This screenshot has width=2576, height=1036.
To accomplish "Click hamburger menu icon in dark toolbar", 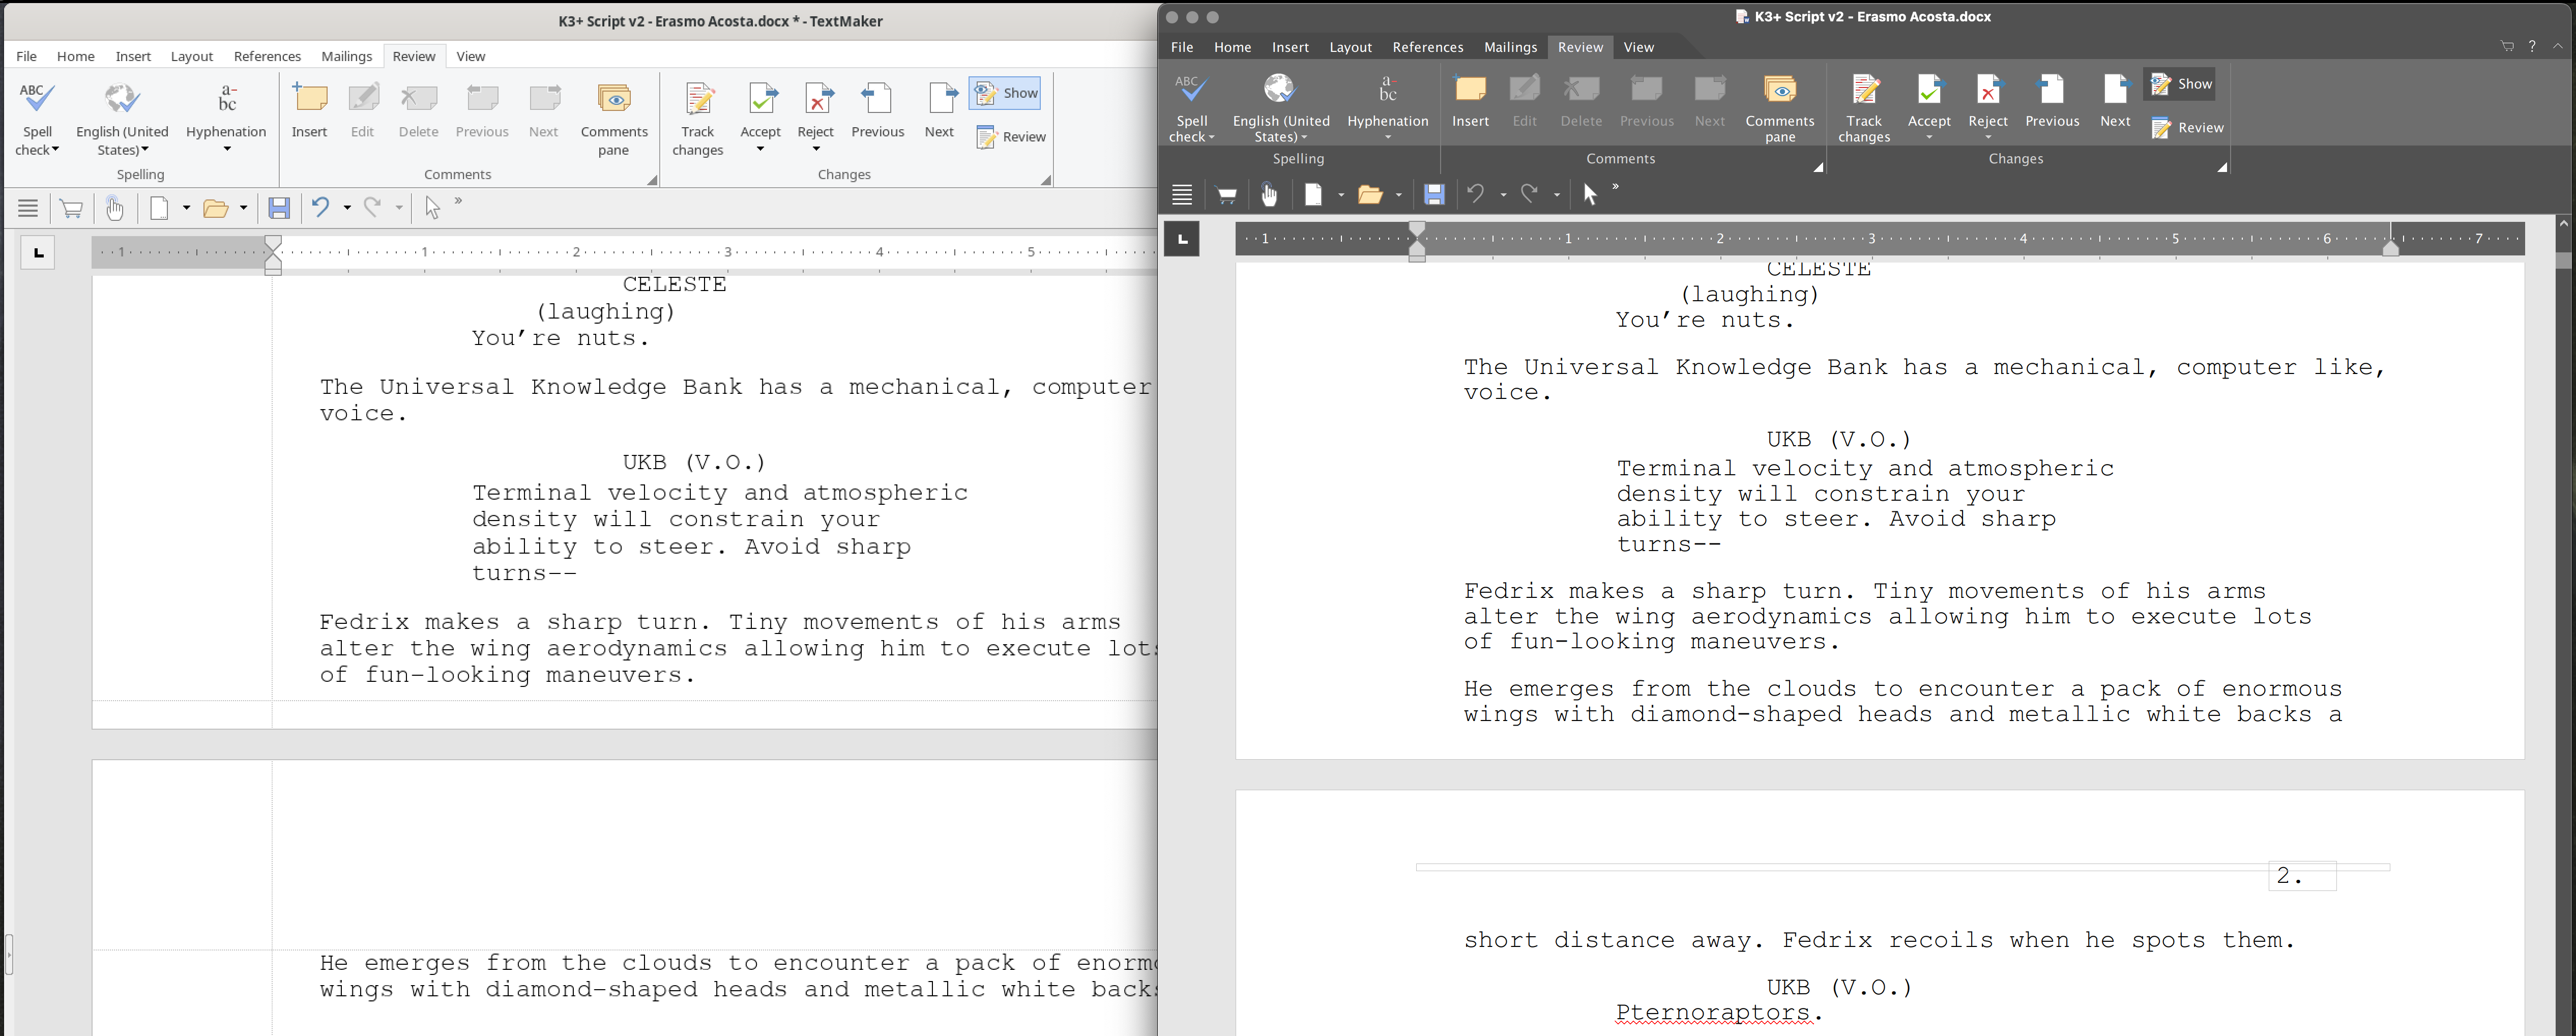I will point(1182,195).
